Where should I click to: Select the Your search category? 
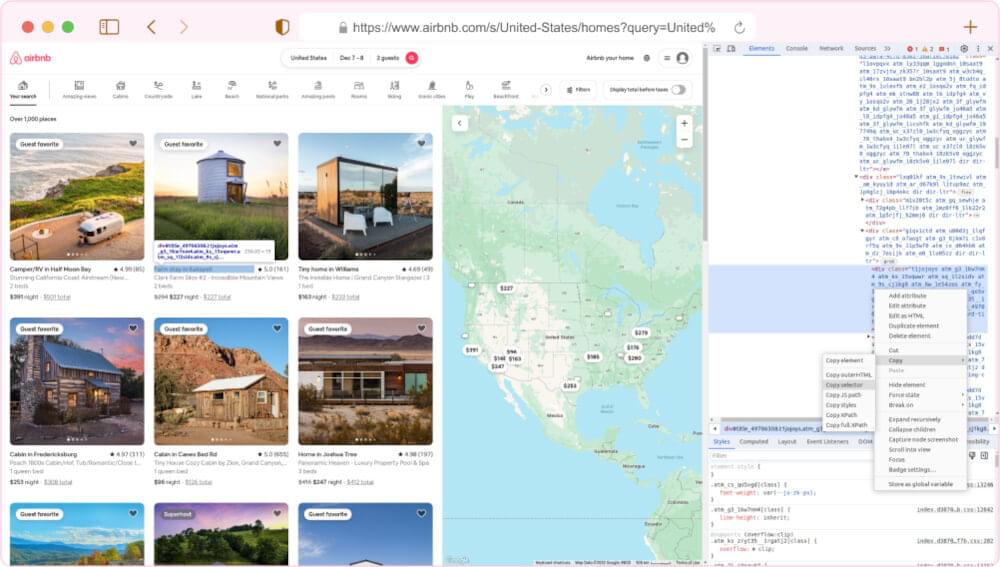coord(23,90)
